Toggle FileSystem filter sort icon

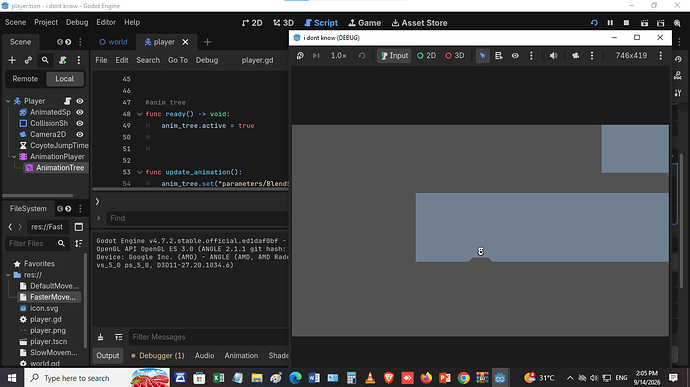point(79,243)
